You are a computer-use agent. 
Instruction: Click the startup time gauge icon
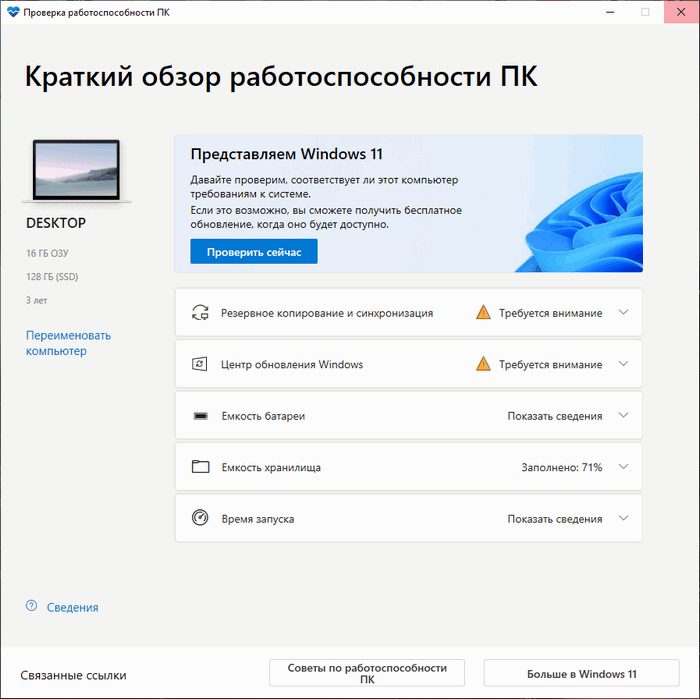[200, 518]
